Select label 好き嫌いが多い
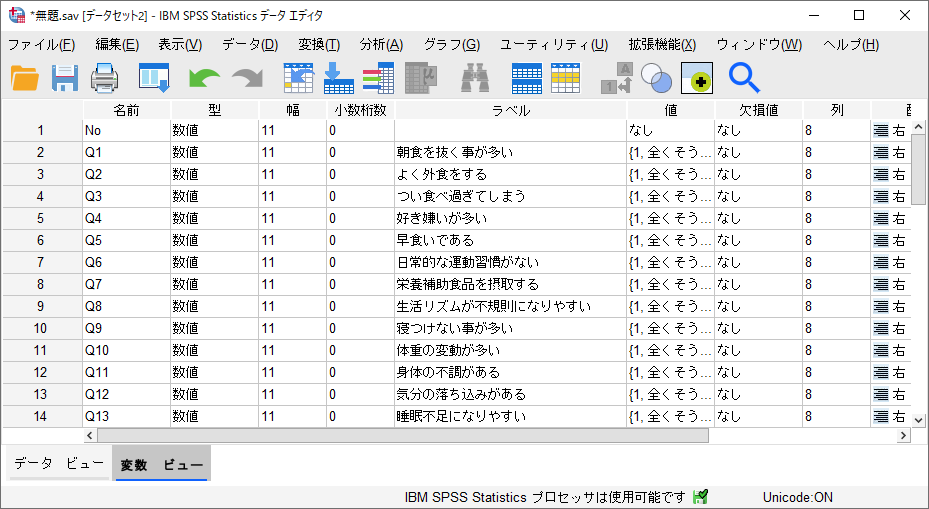 click(x=441, y=219)
